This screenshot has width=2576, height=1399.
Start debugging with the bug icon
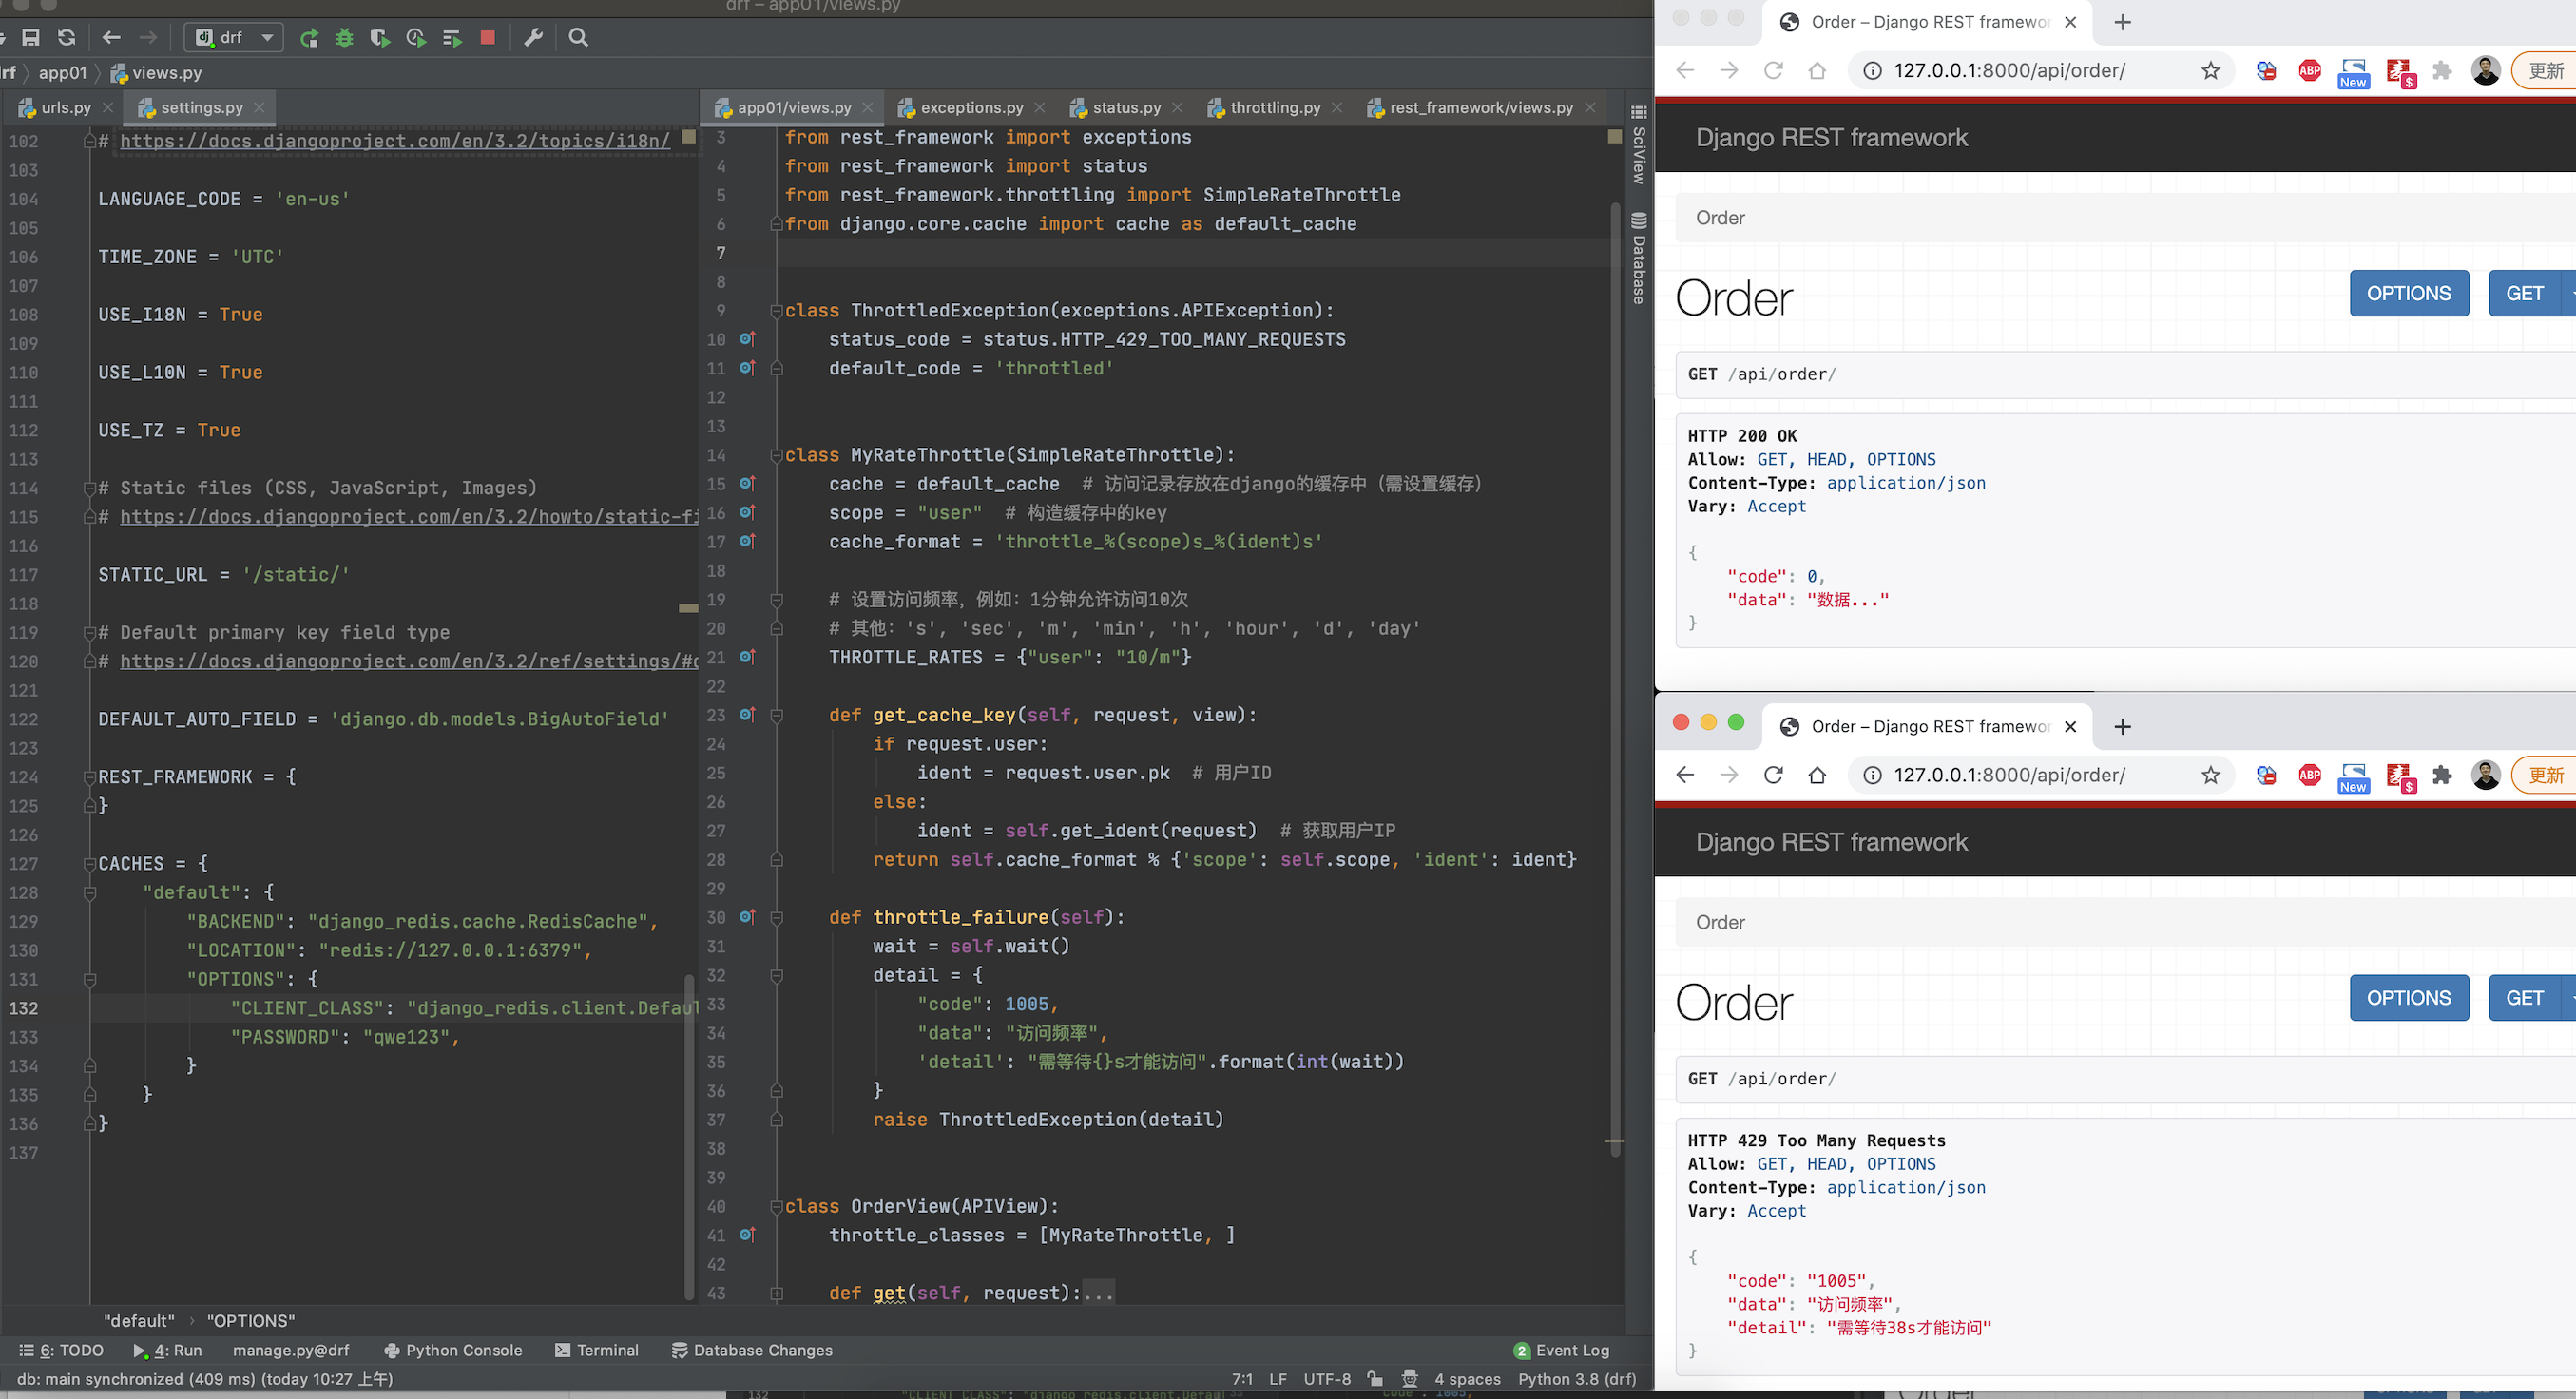point(345,37)
